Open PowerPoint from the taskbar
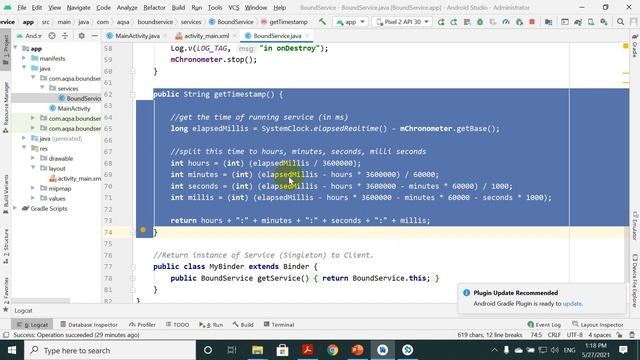 [x=358, y=350]
